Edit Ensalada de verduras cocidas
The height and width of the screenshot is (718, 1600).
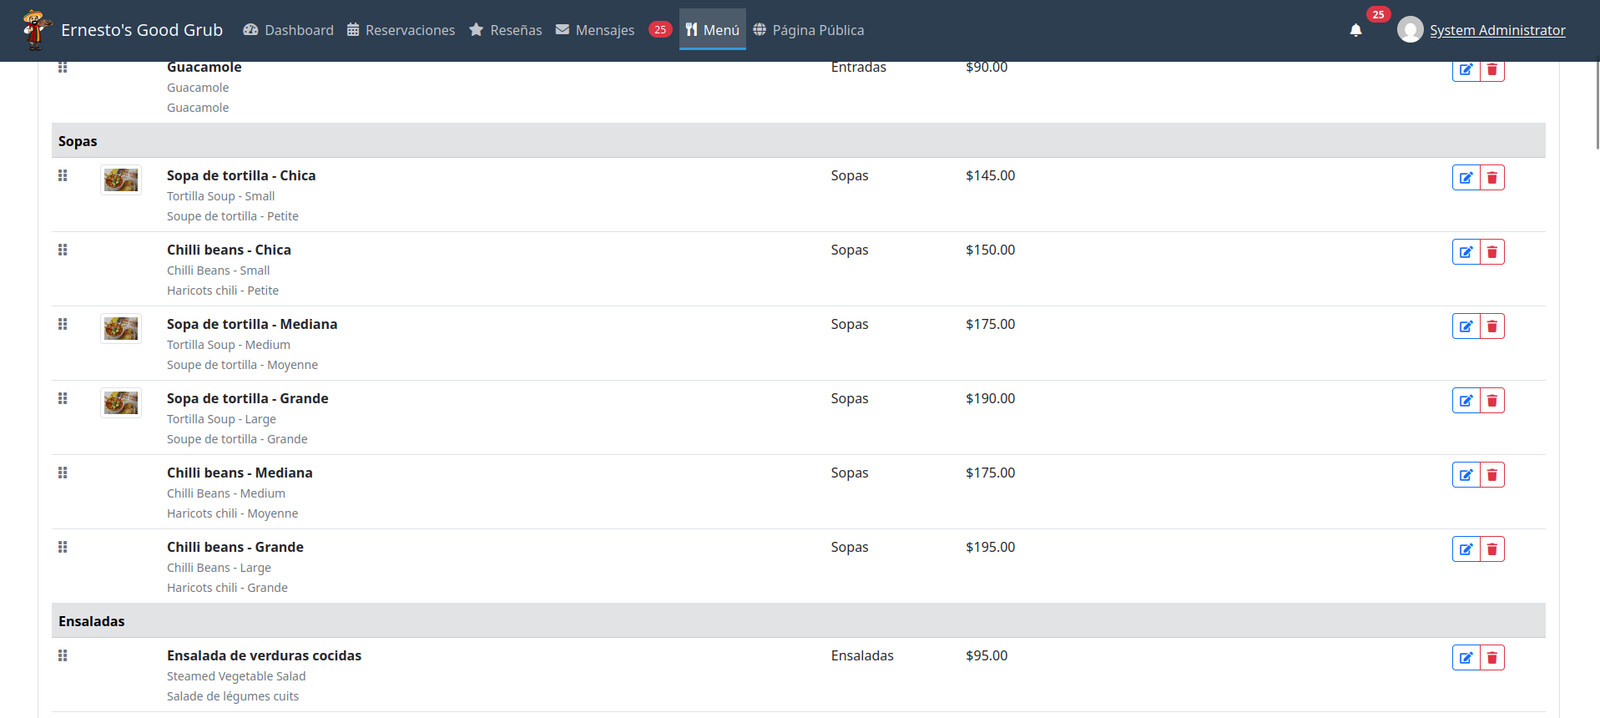(x=1465, y=658)
